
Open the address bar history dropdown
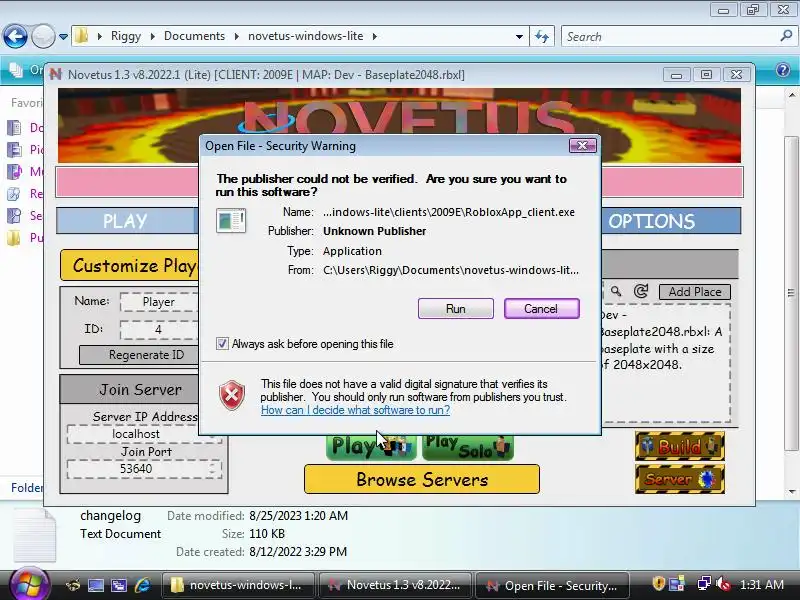(x=519, y=37)
